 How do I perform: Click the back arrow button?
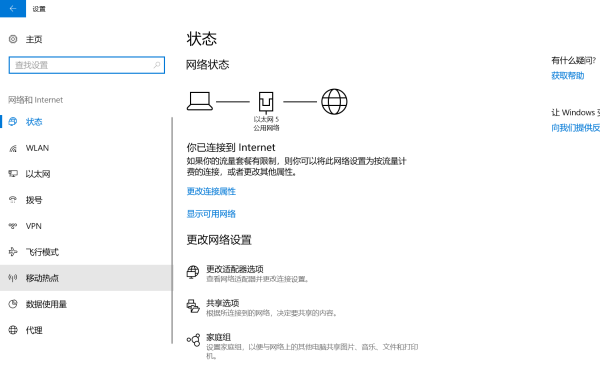(13, 8)
